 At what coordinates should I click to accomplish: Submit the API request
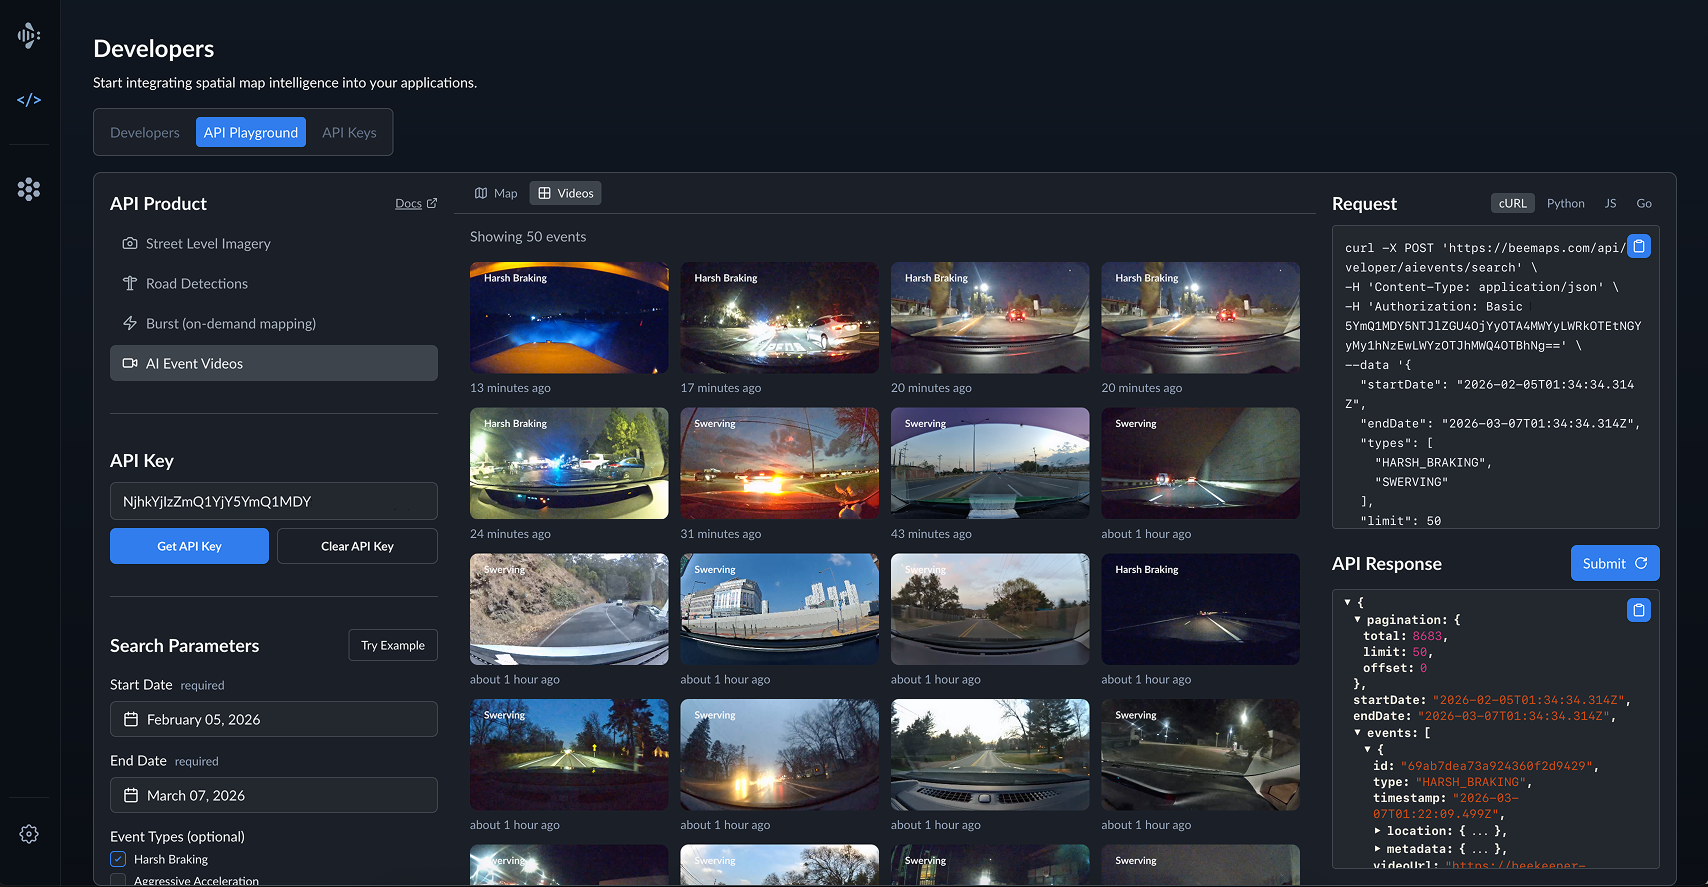tap(1615, 563)
